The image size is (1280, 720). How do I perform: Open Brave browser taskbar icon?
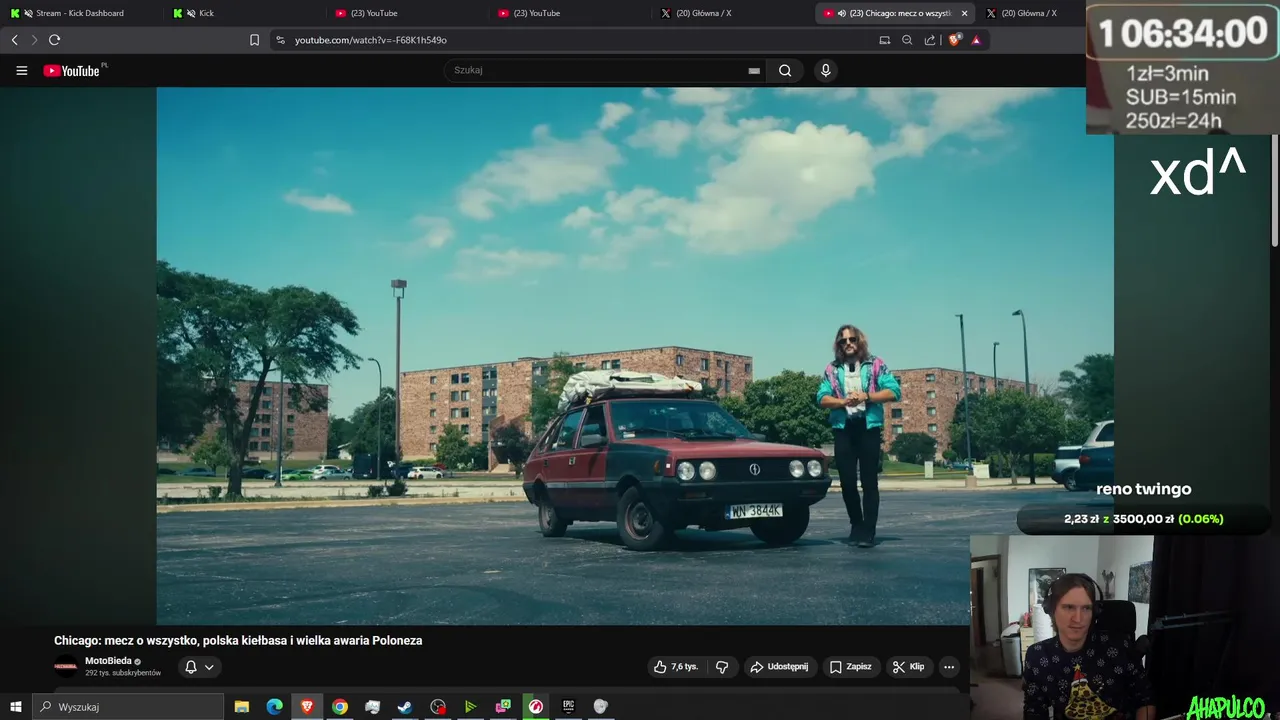click(x=307, y=707)
